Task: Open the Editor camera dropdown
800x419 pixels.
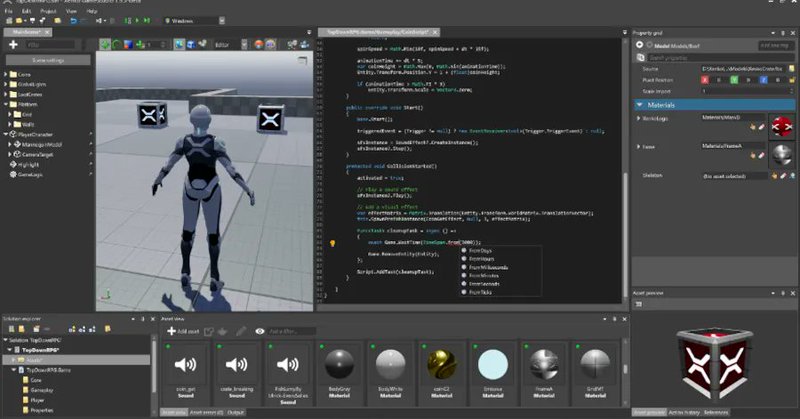Action: (x=230, y=45)
